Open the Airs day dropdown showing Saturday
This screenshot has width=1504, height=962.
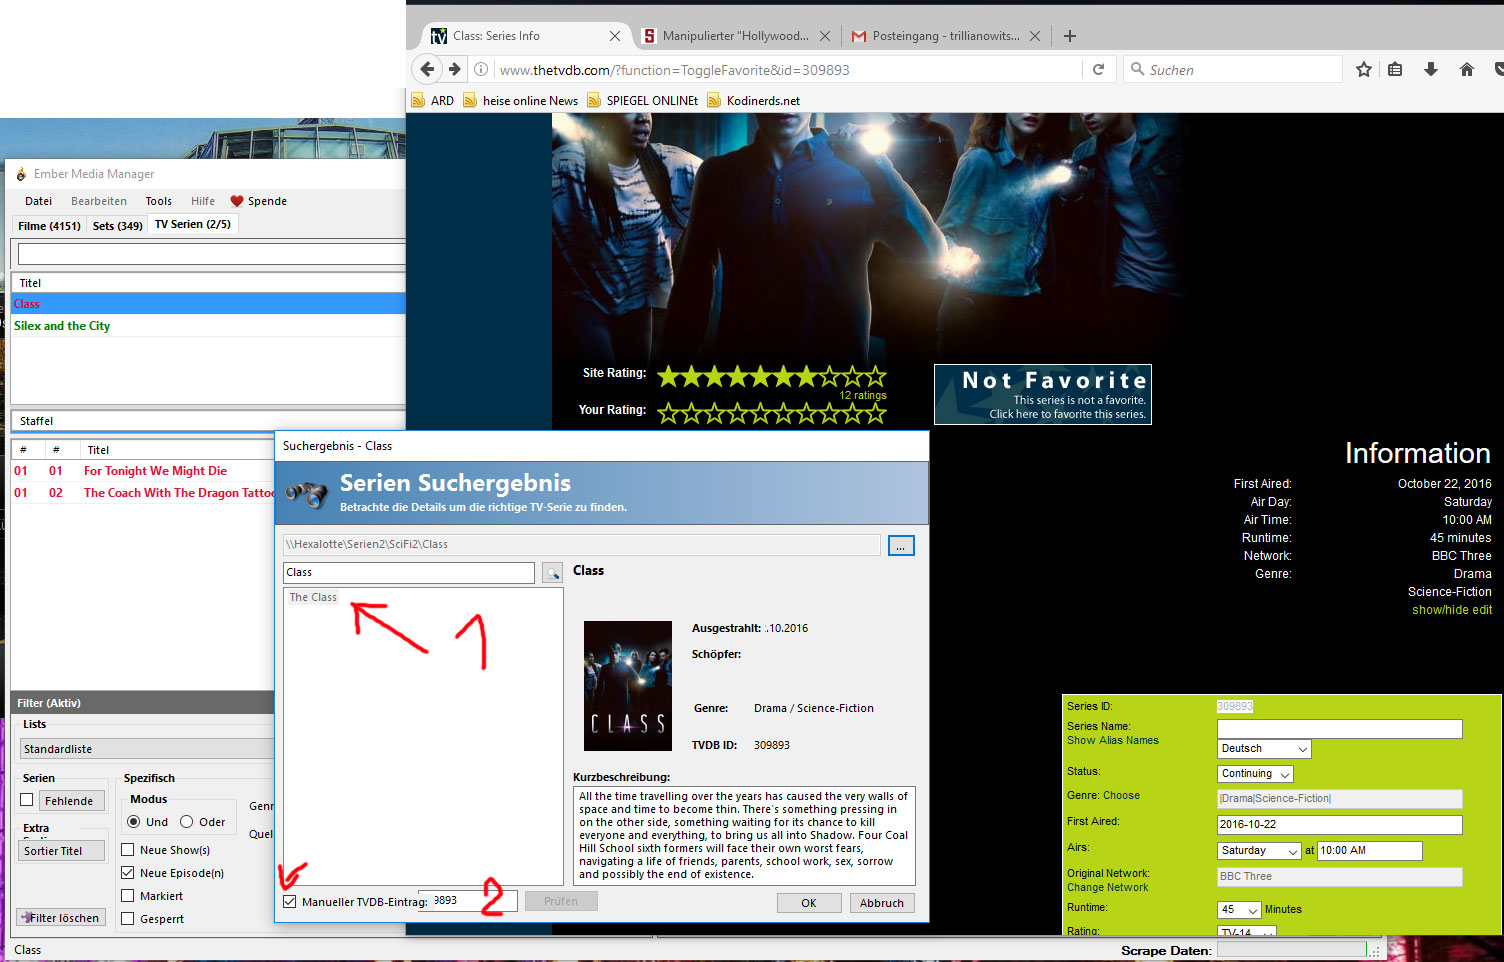click(x=1259, y=851)
